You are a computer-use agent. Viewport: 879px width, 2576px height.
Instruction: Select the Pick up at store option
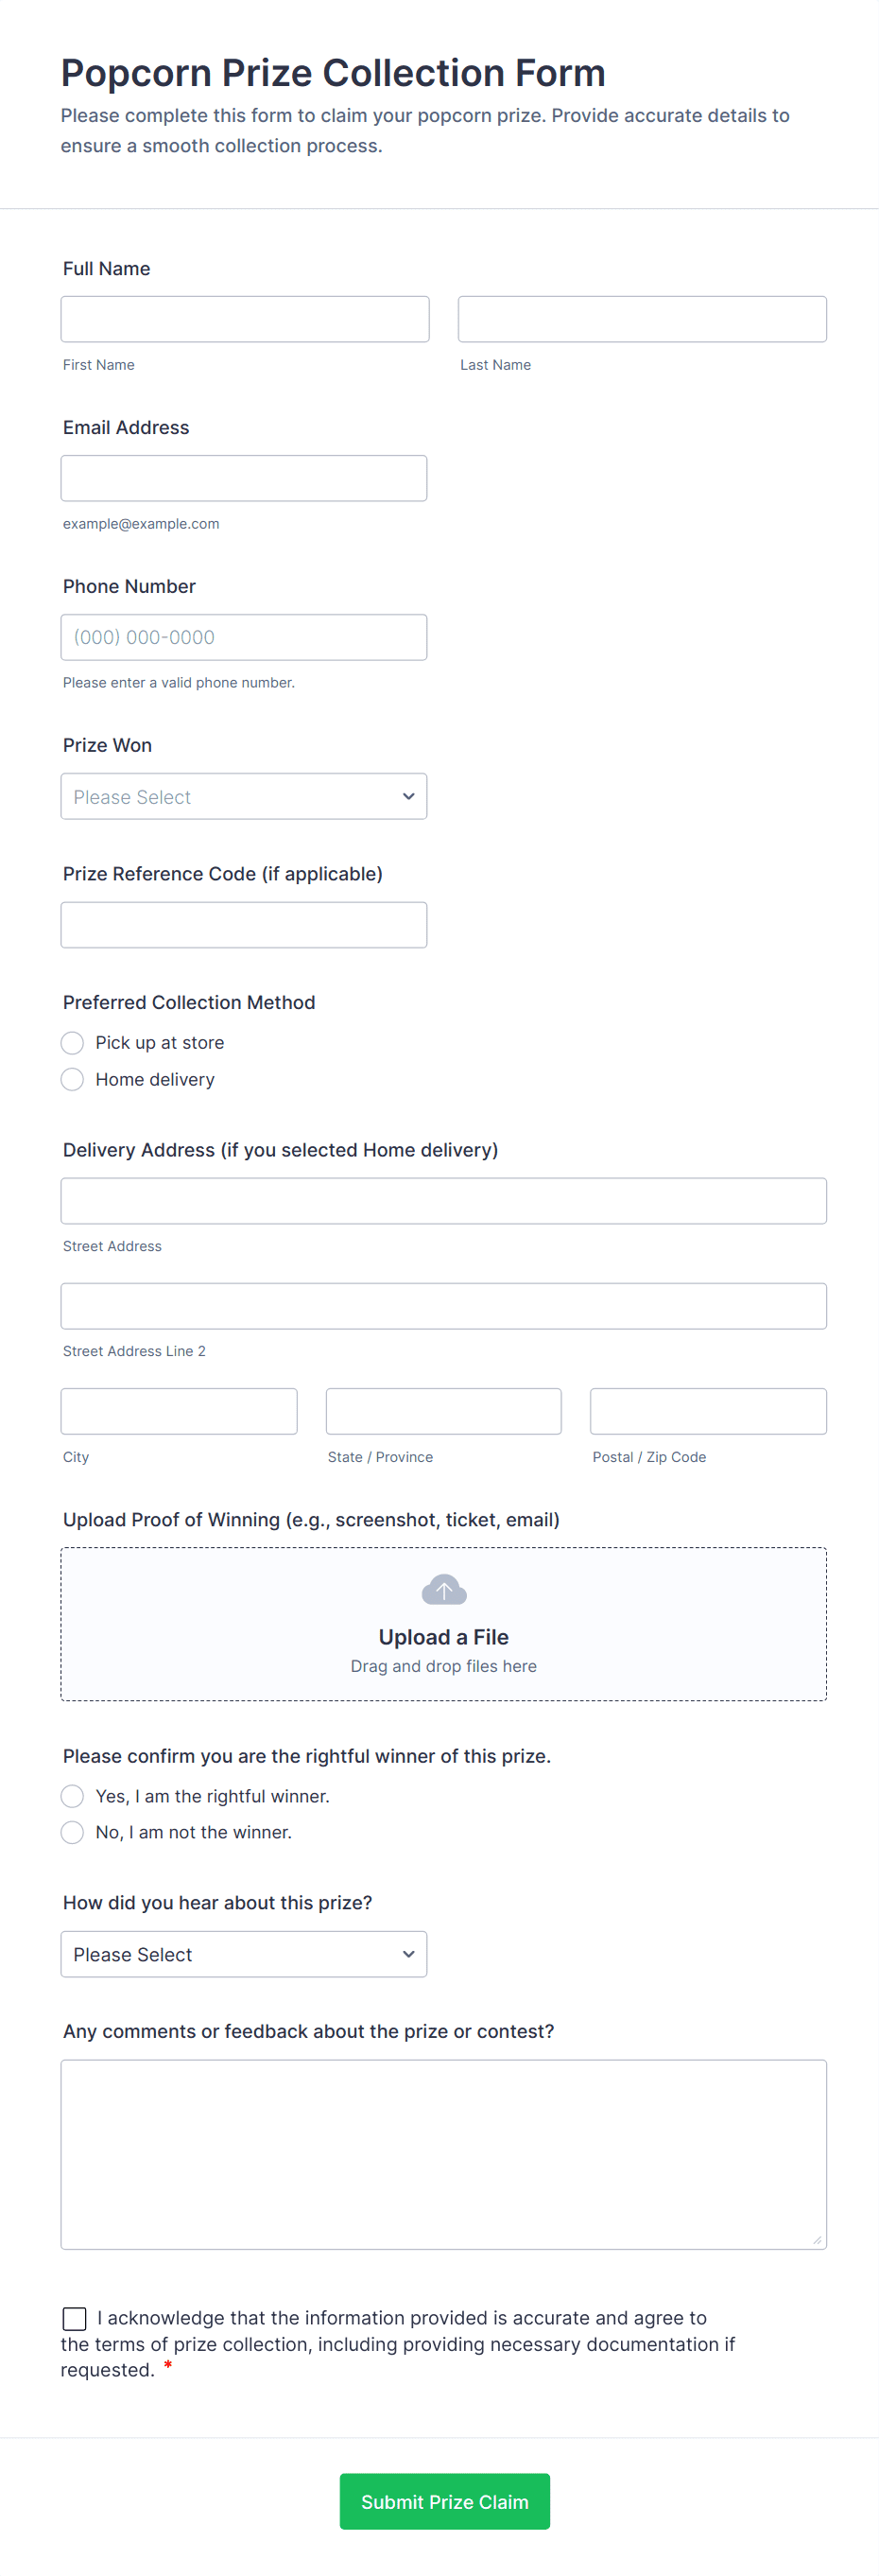point(72,1043)
